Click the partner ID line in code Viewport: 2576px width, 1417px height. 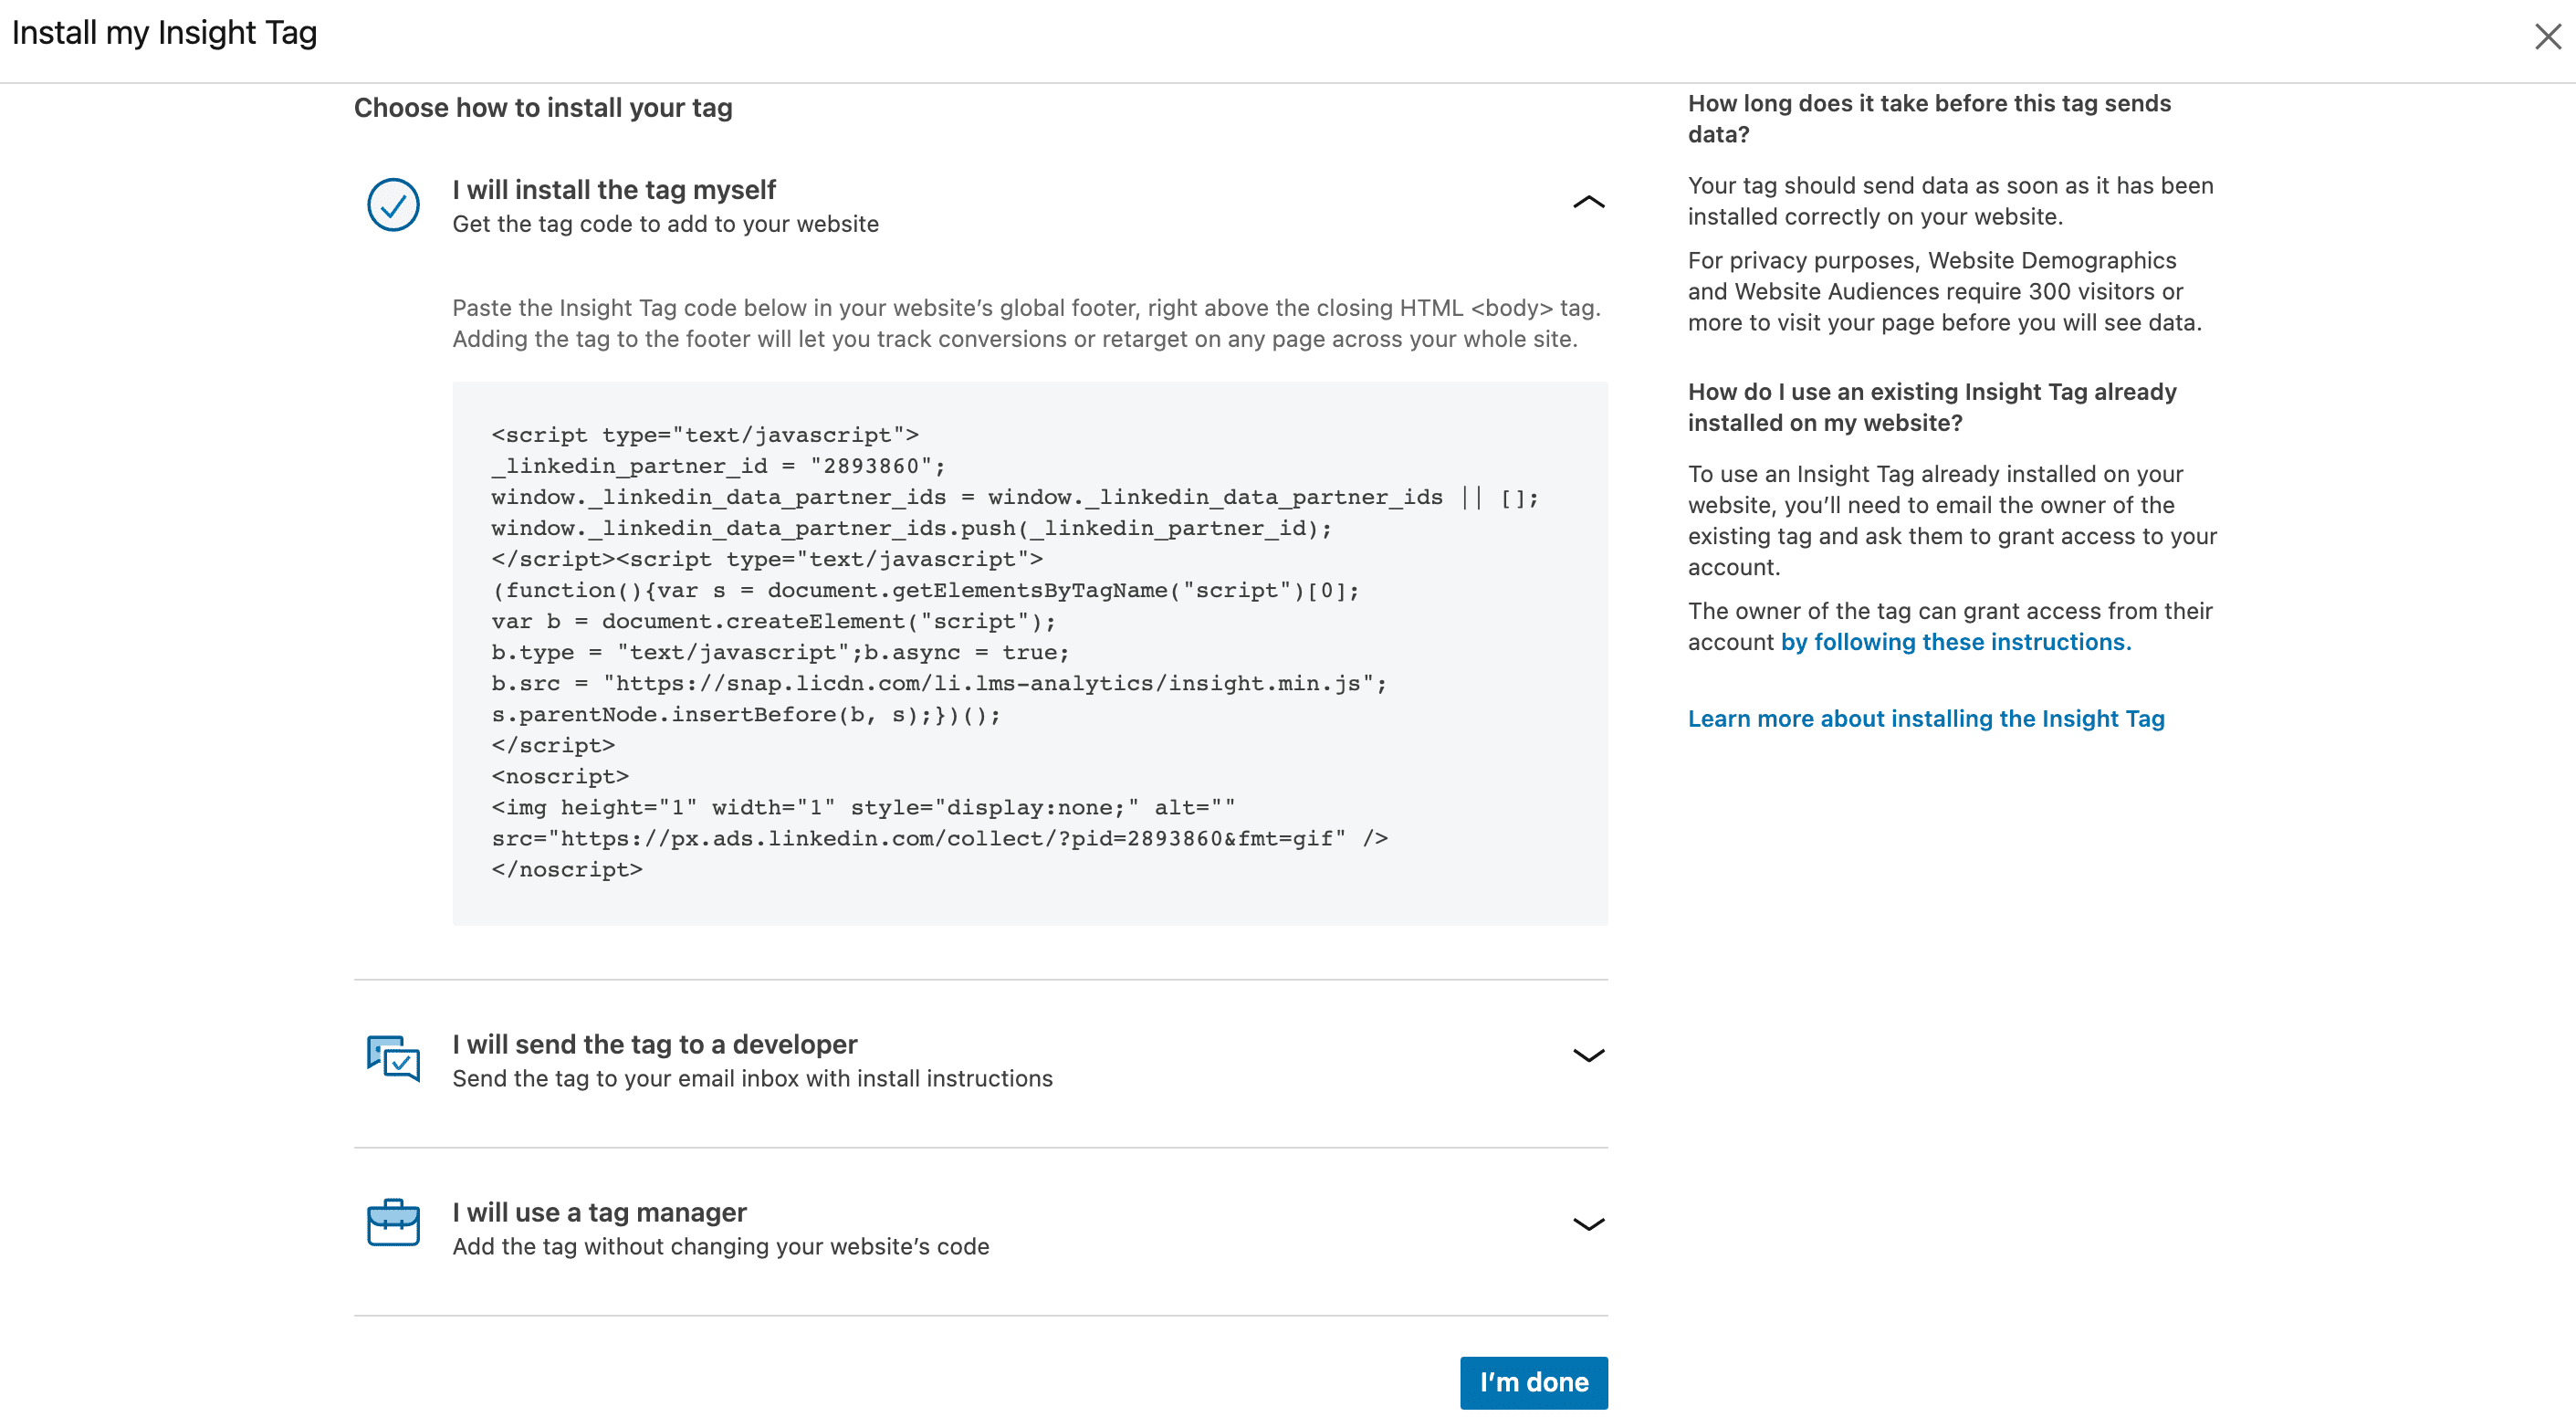tap(718, 466)
